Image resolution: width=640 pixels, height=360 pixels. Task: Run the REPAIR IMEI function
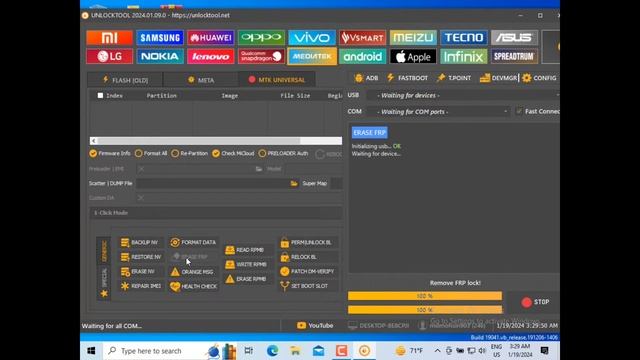coord(141,286)
